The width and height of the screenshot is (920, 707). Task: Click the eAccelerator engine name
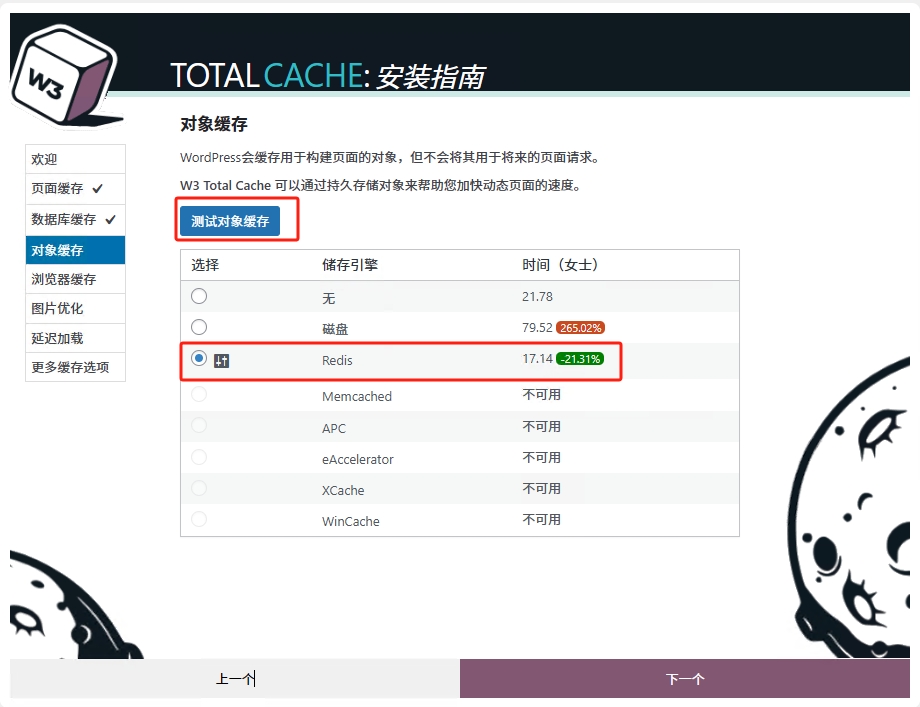coord(358,459)
